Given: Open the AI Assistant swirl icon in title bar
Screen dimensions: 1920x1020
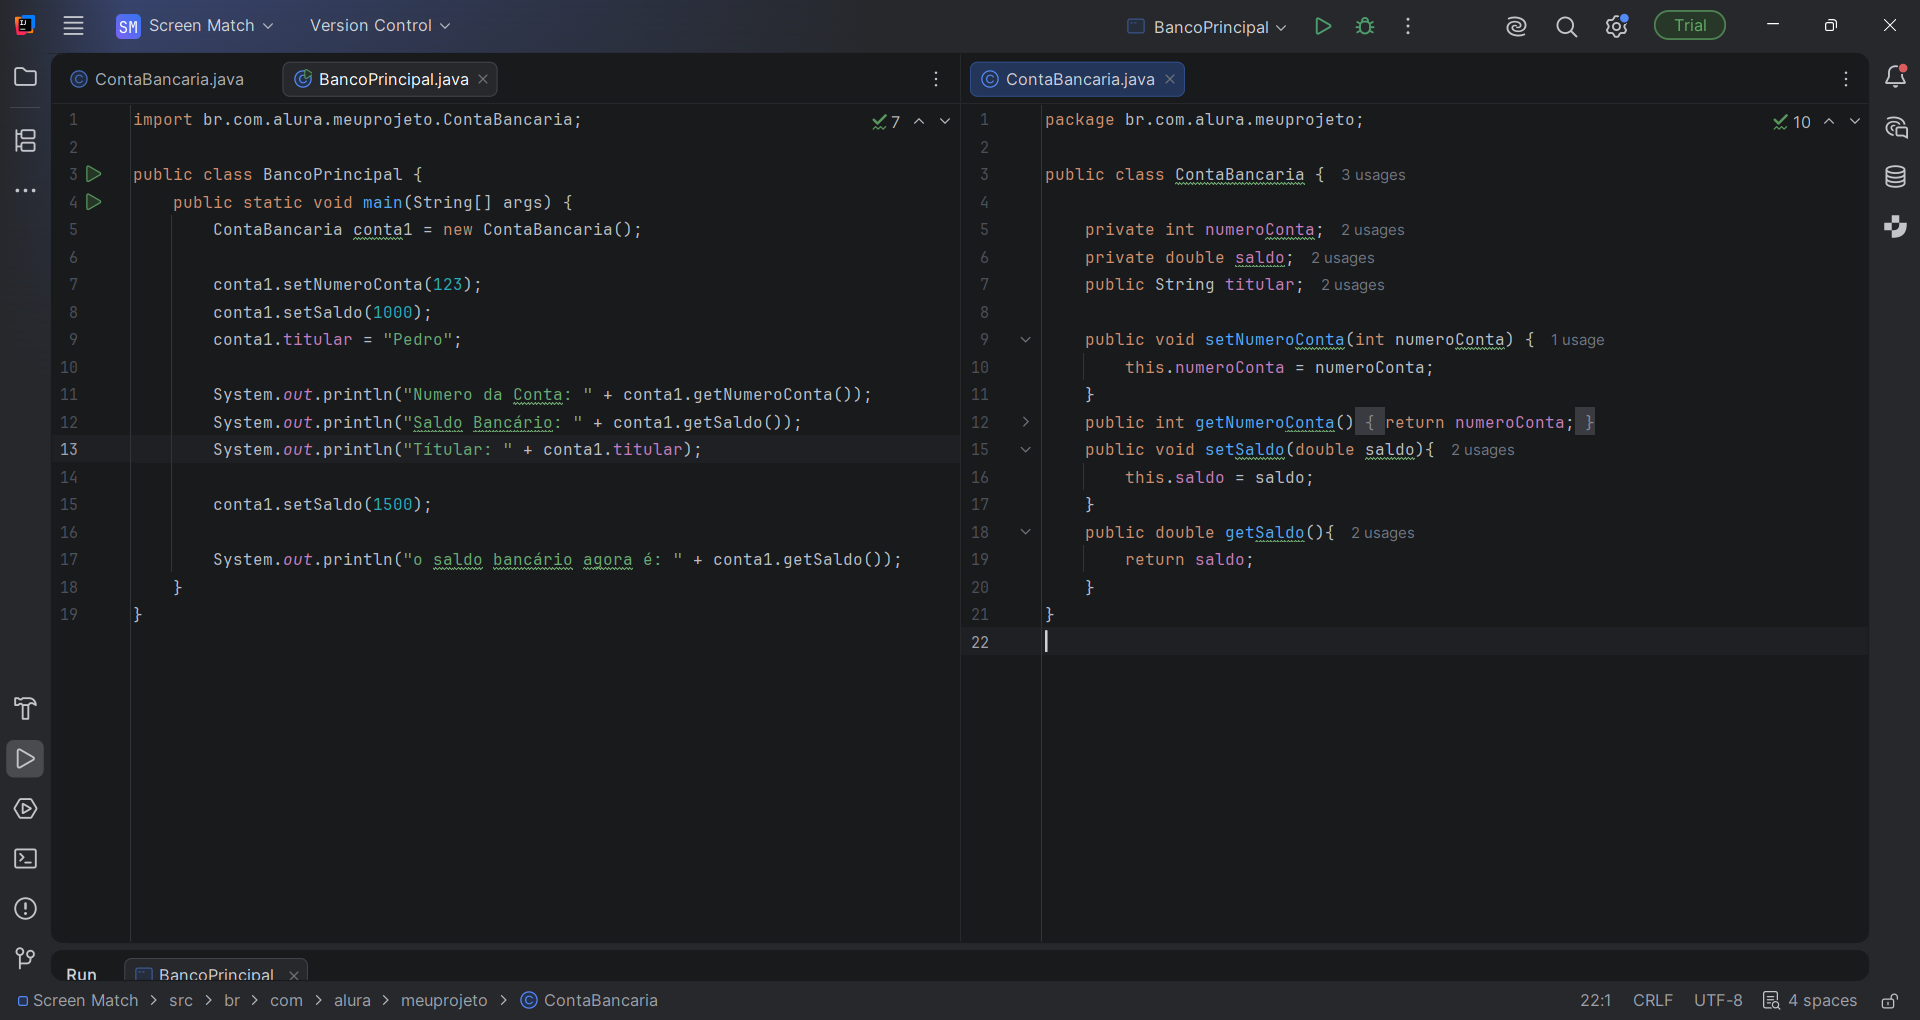Looking at the screenshot, I should pos(1516,27).
